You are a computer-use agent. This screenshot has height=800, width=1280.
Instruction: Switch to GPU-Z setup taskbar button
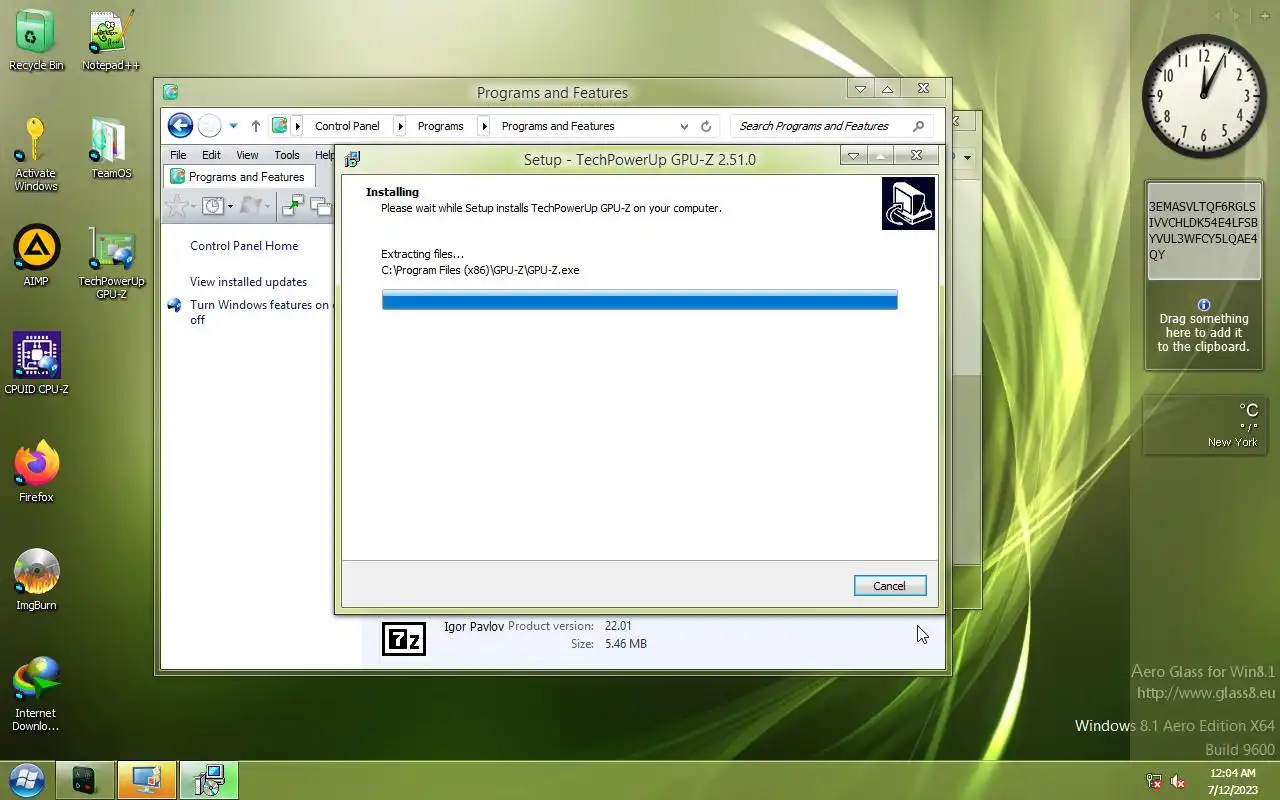pyautogui.click(x=209, y=780)
